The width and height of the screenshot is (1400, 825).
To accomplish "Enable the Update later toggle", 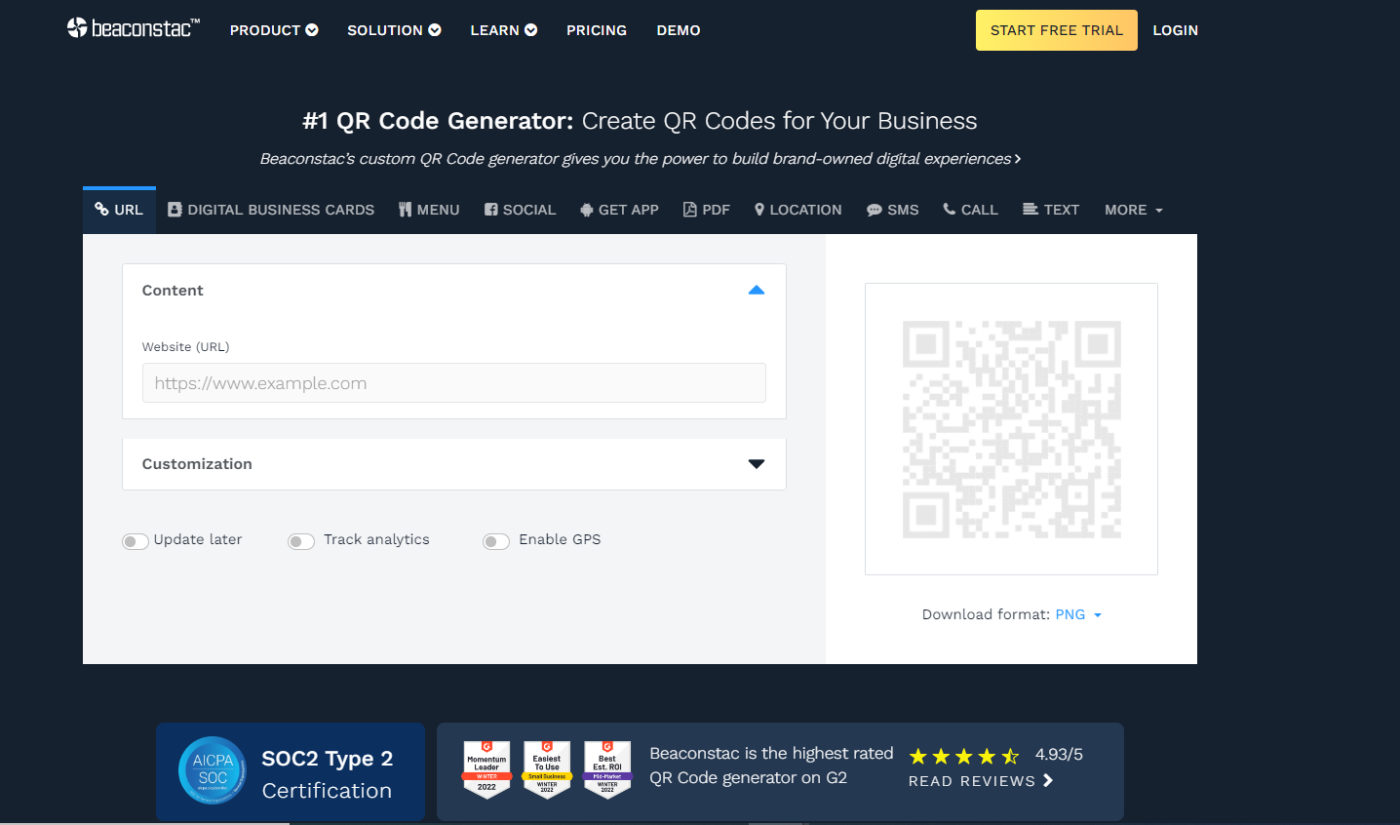I will click(135, 540).
